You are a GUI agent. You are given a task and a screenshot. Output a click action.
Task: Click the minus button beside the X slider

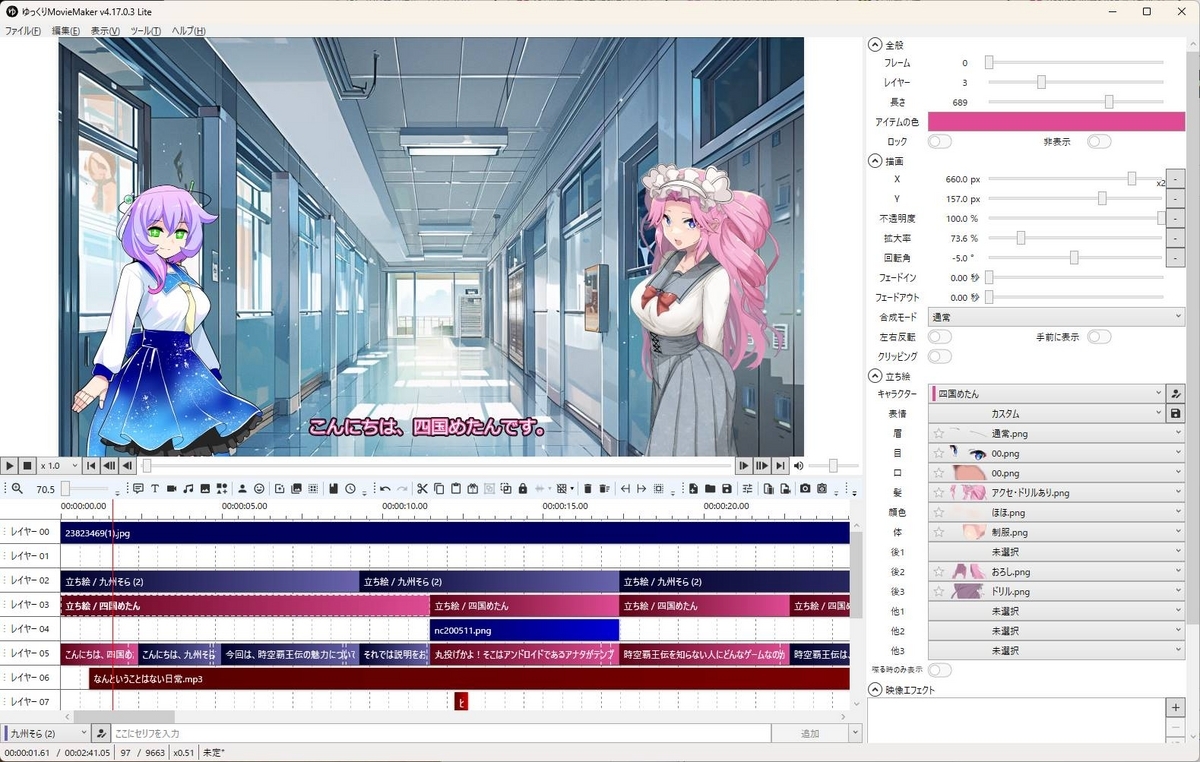[1176, 179]
